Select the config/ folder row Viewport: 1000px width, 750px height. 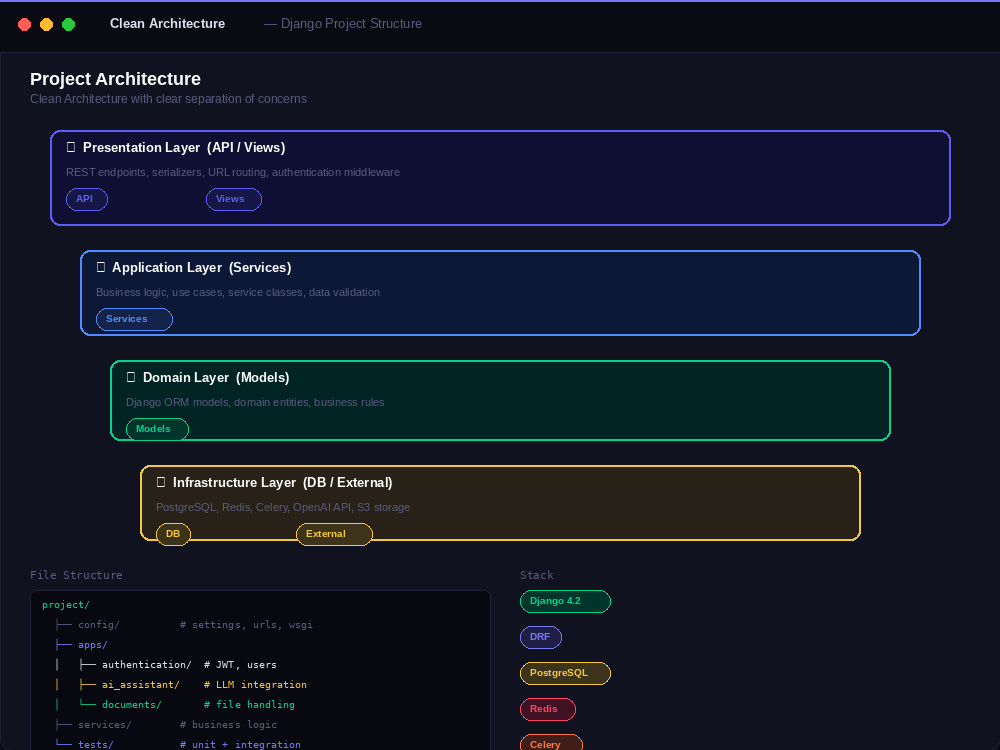pyautogui.click(x=260, y=624)
